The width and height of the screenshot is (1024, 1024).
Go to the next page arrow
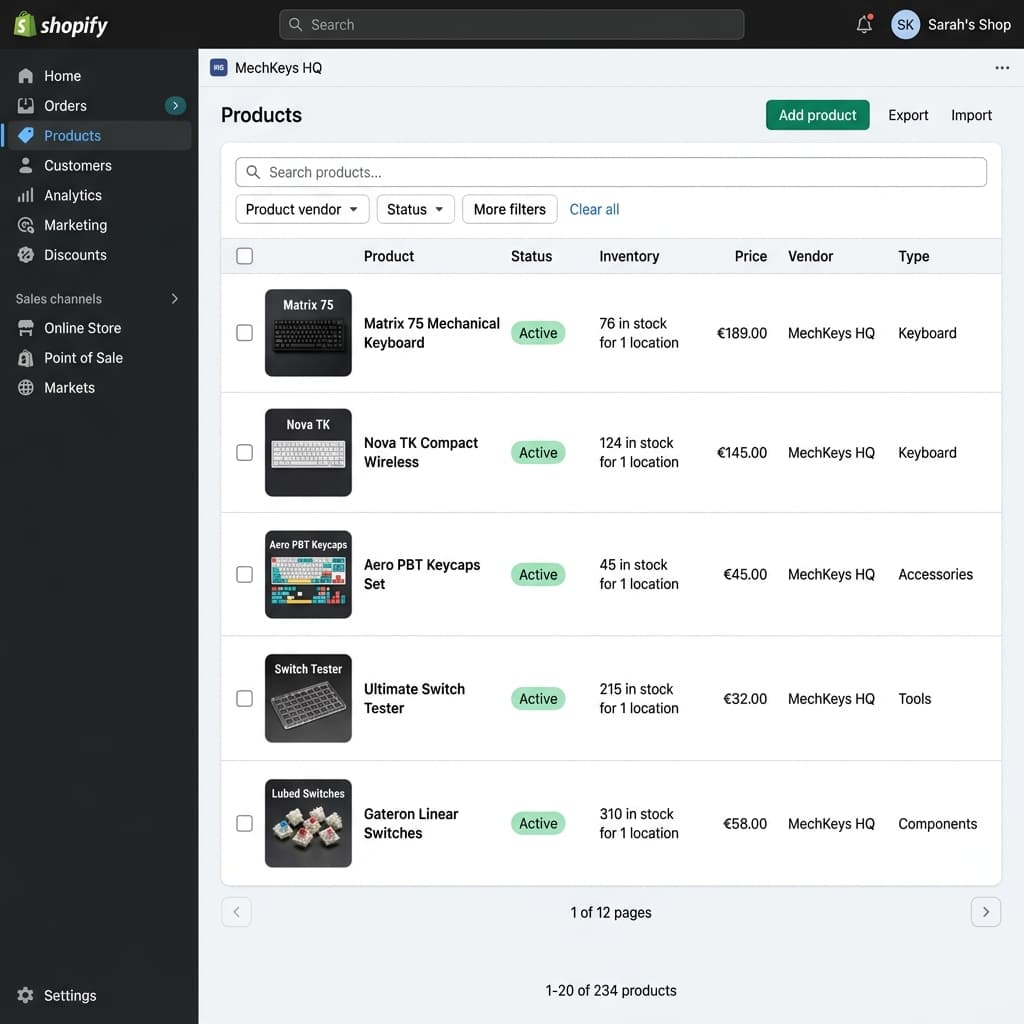(x=985, y=912)
